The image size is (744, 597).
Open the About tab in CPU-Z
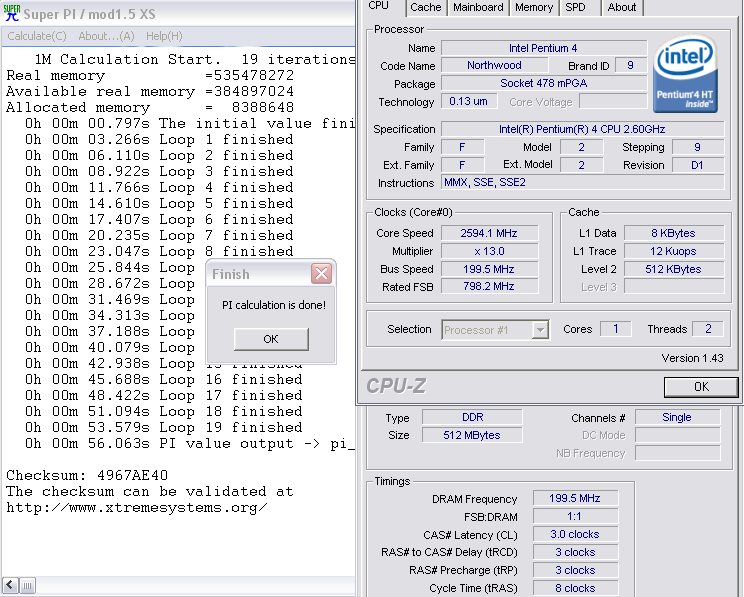click(x=622, y=7)
